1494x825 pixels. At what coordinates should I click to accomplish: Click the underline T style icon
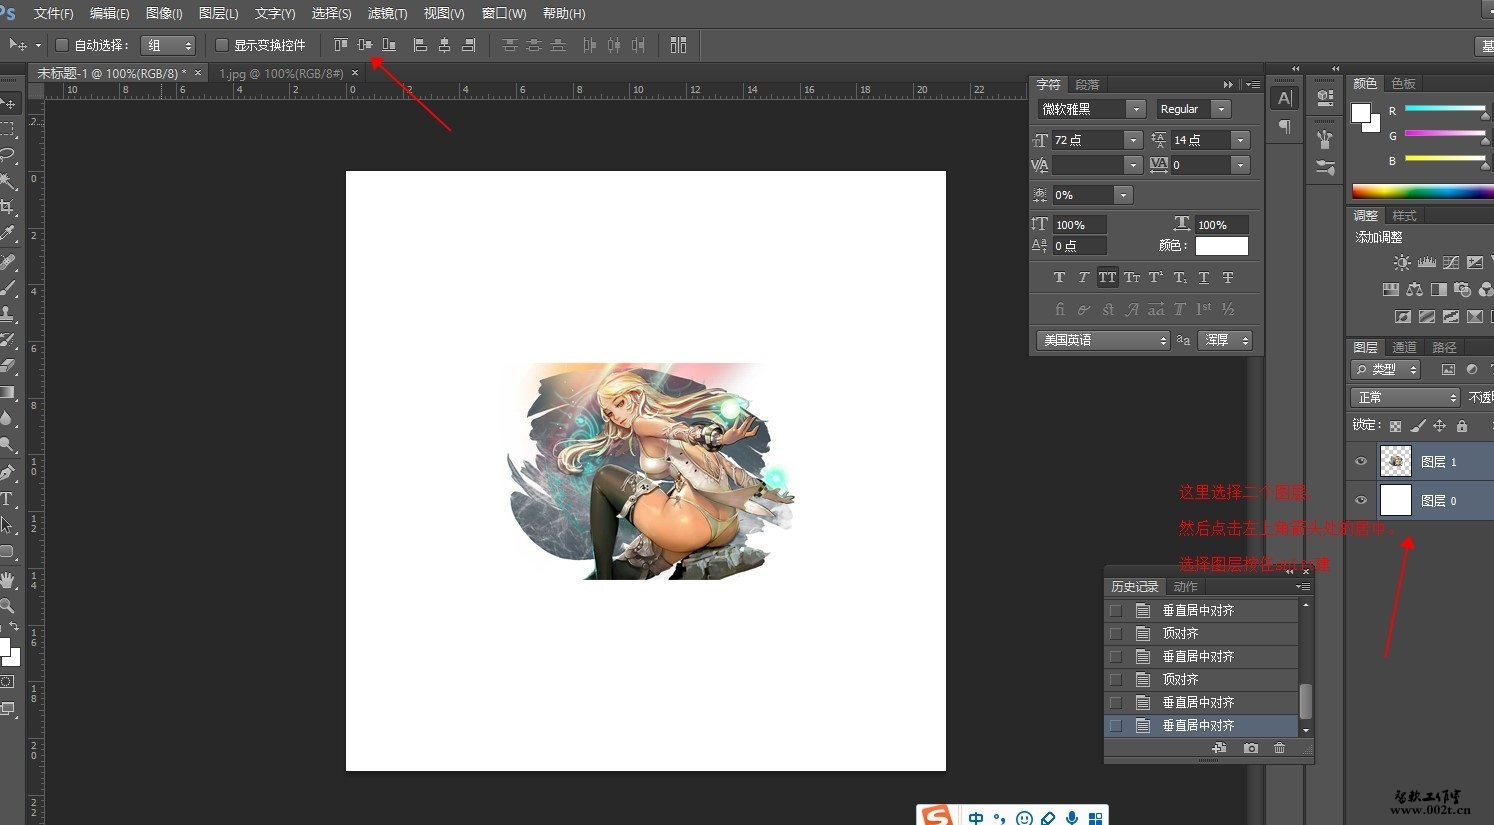[1204, 277]
